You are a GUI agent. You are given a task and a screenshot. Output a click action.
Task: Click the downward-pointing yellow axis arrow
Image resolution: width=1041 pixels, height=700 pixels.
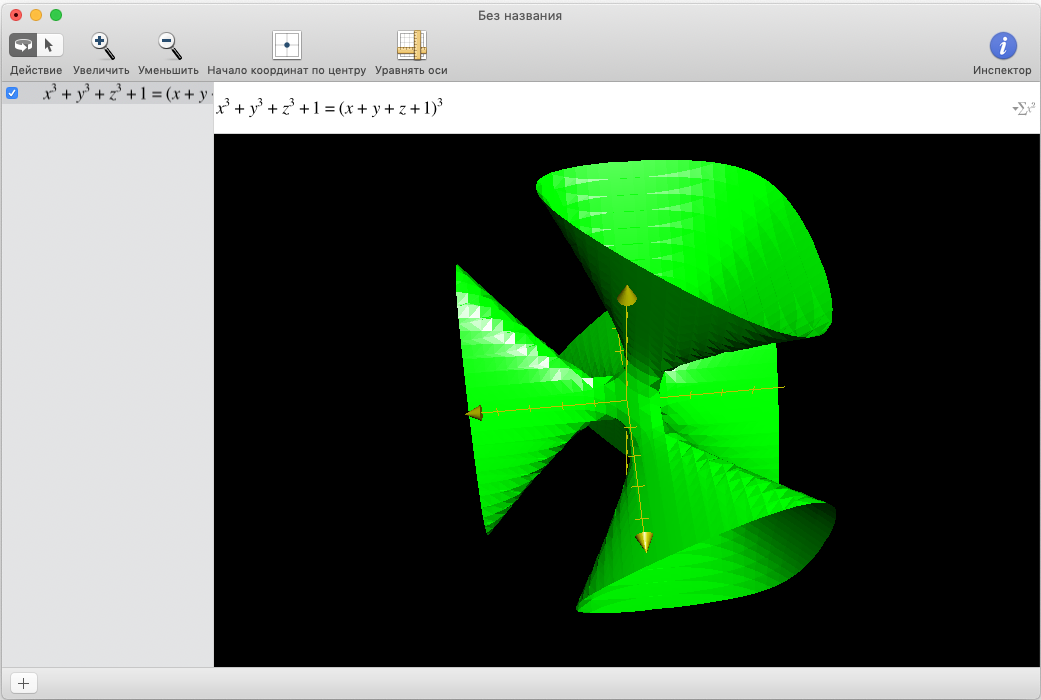coord(645,541)
